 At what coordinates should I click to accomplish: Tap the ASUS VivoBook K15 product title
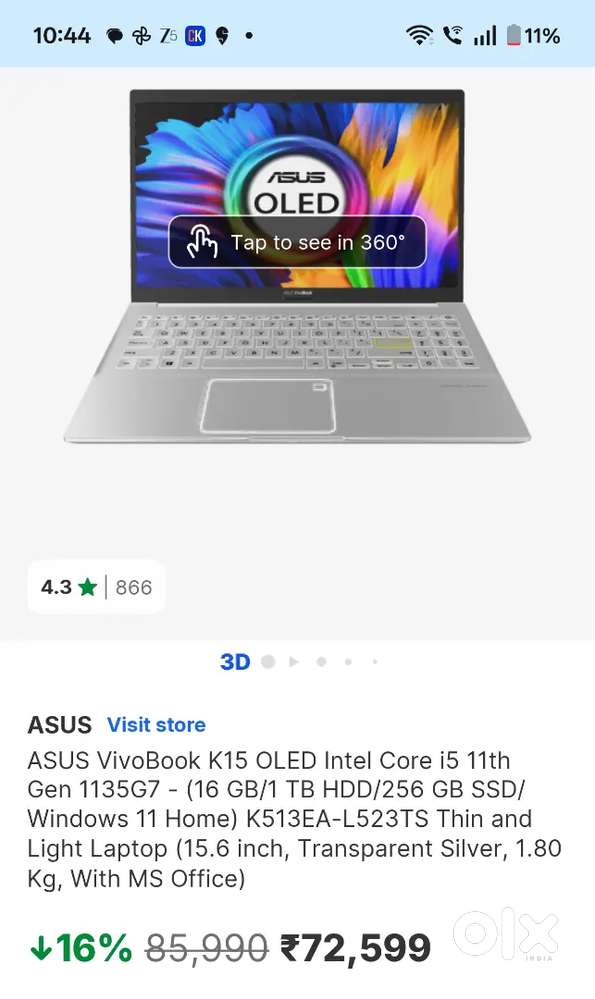point(294,819)
